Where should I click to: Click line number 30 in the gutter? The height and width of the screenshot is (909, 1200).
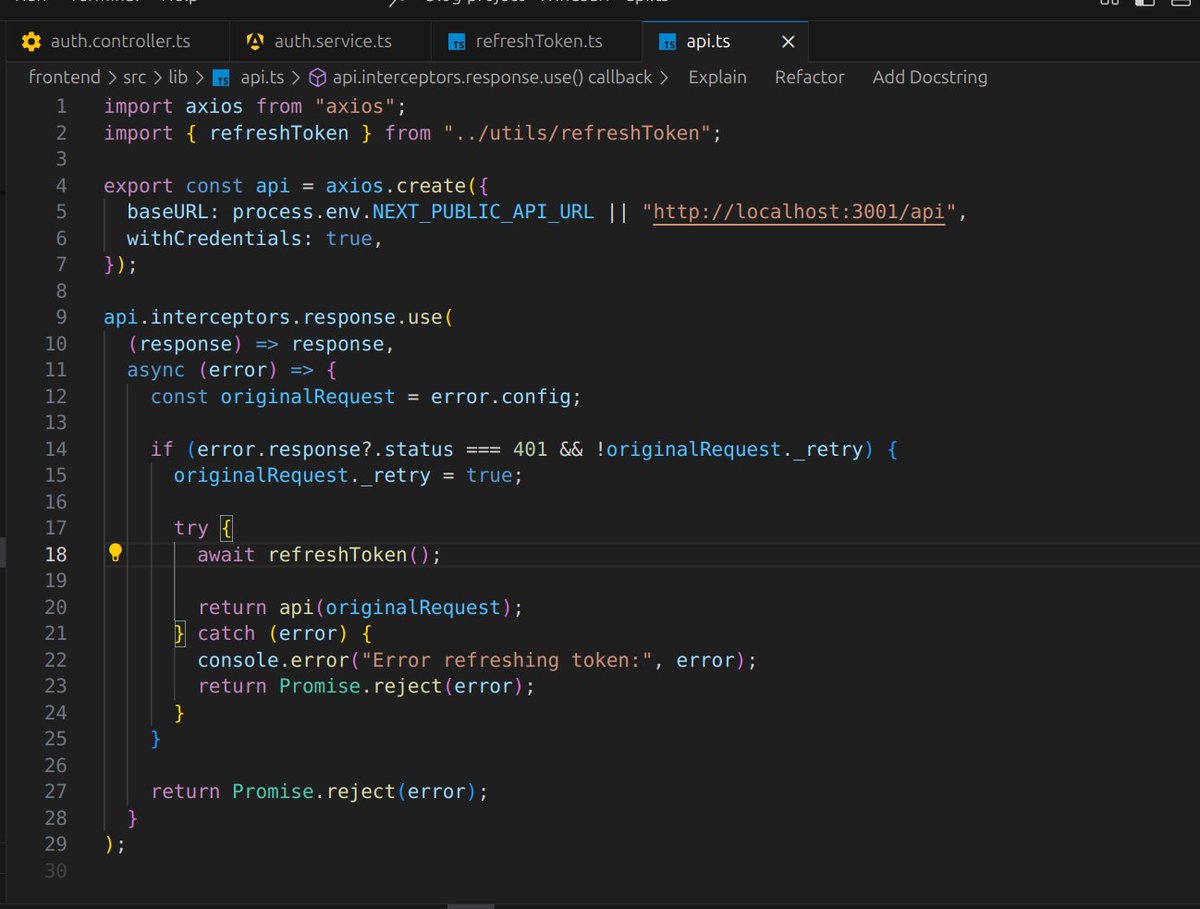click(56, 871)
